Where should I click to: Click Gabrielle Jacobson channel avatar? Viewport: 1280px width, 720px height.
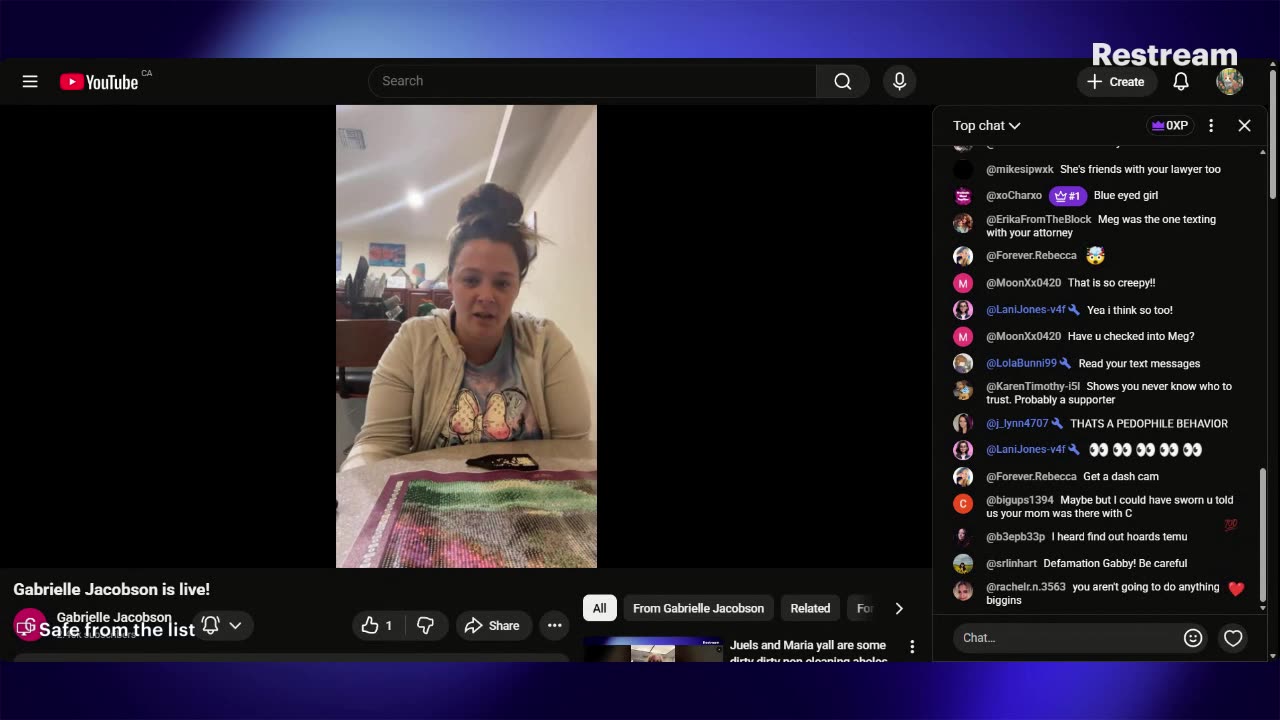tap(29, 625)
